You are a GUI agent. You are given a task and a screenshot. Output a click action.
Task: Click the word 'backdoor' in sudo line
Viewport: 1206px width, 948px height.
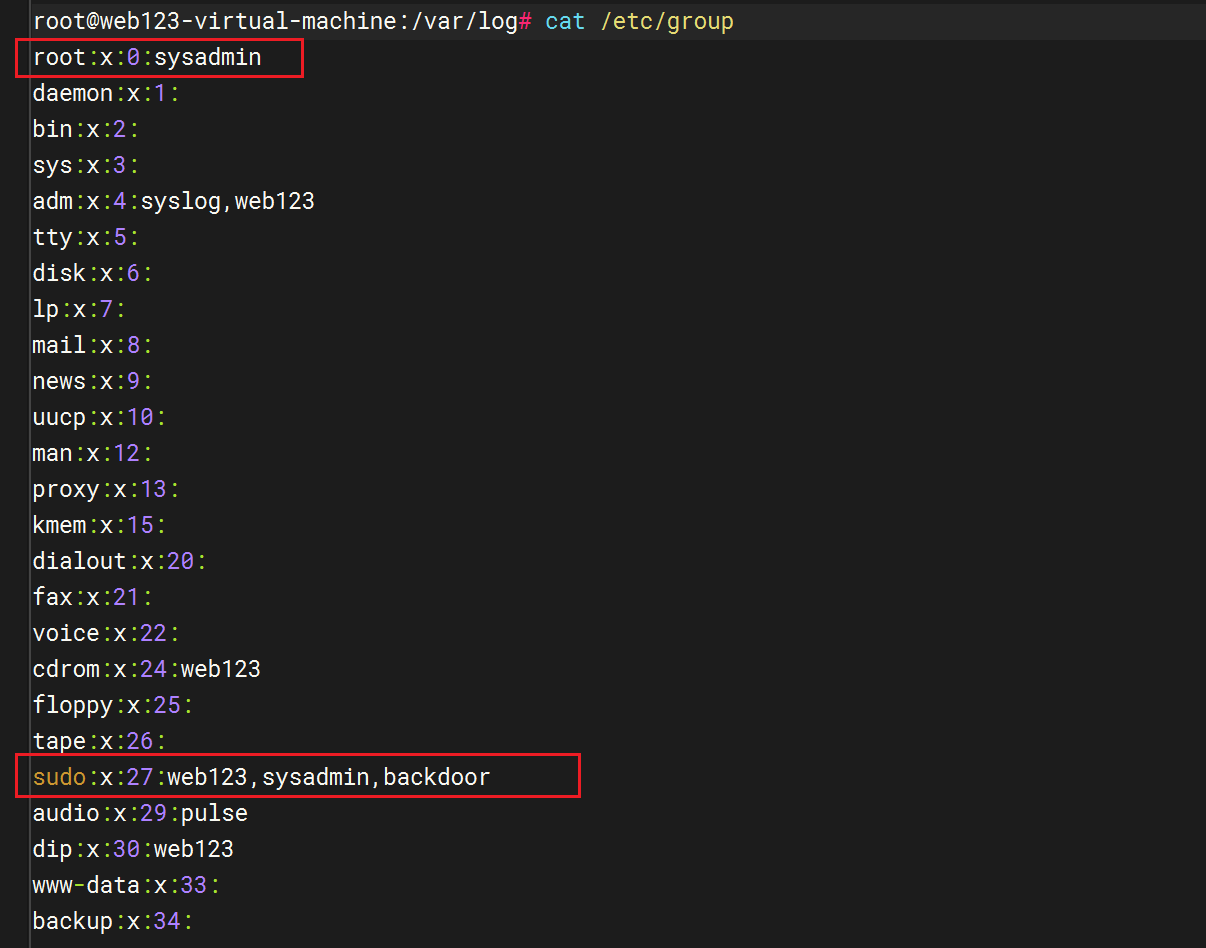[437, 777]
